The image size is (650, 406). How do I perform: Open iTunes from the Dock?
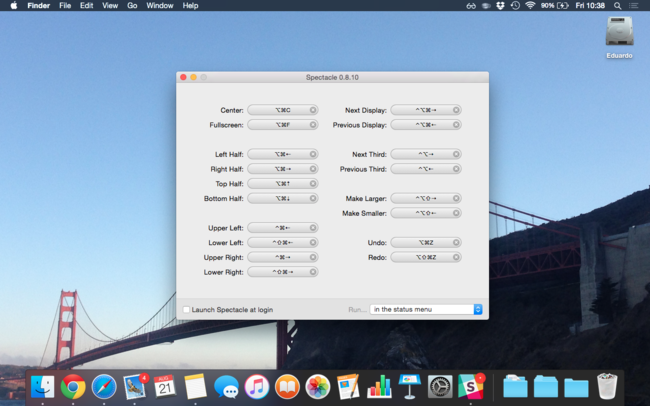(x=257, y=387)
